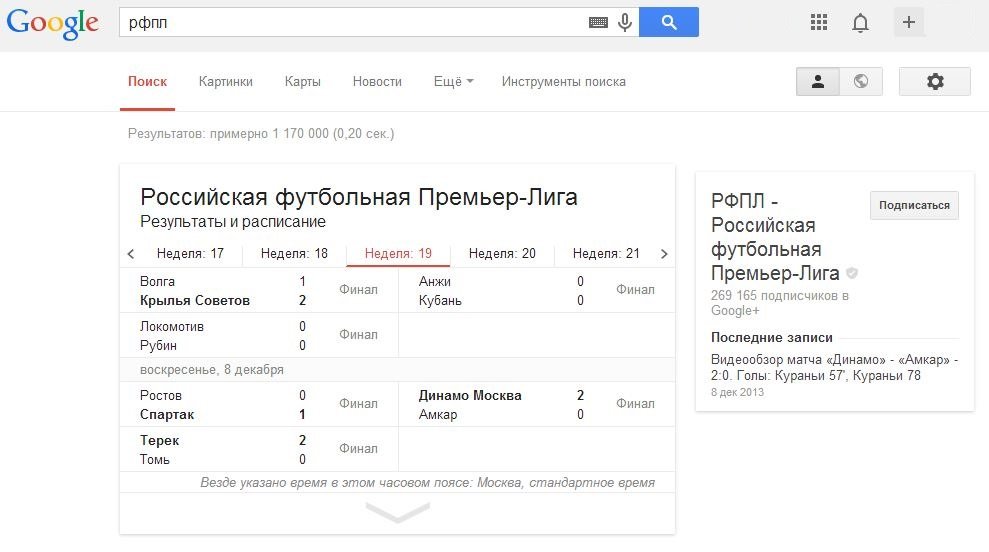This screenshot has height=552, width=989.
Task: Switch to global results globe view
Action: point(861,82)
